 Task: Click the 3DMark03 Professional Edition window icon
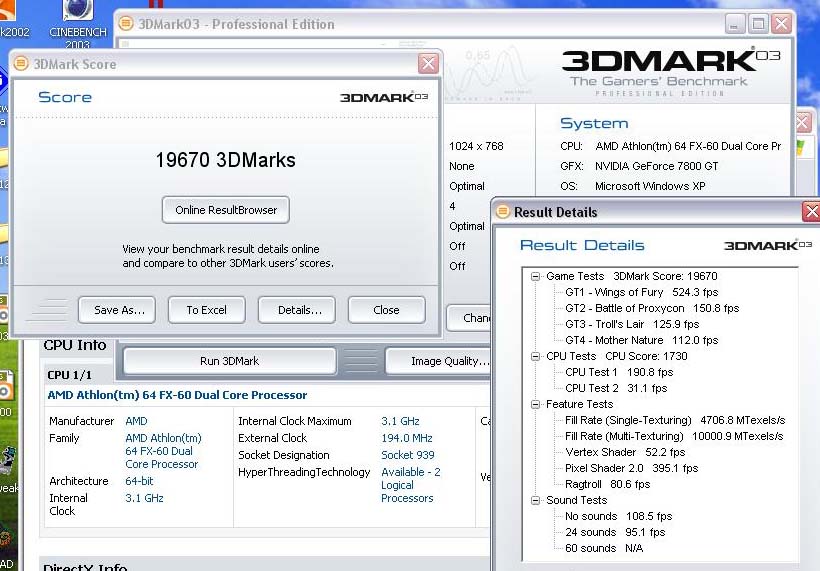pos(126,24)
